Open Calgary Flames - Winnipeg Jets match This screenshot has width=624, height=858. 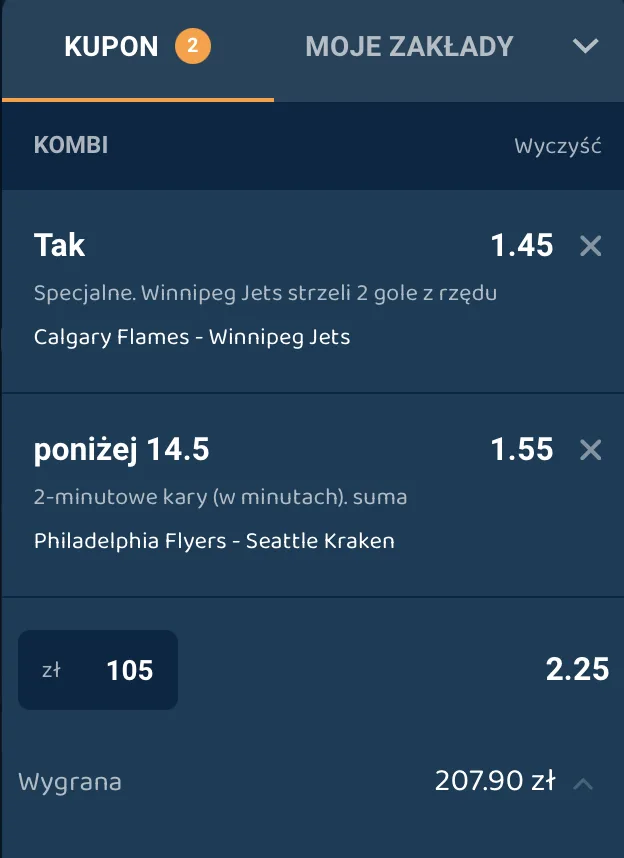[192, 337]
